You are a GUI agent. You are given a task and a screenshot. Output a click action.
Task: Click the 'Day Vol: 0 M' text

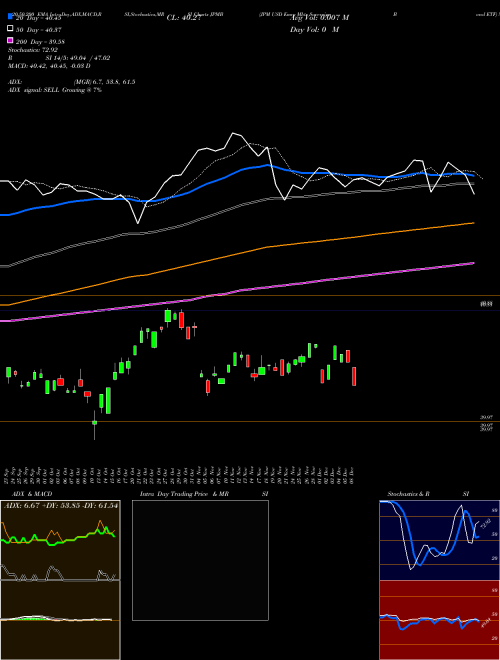pos(314,29)
